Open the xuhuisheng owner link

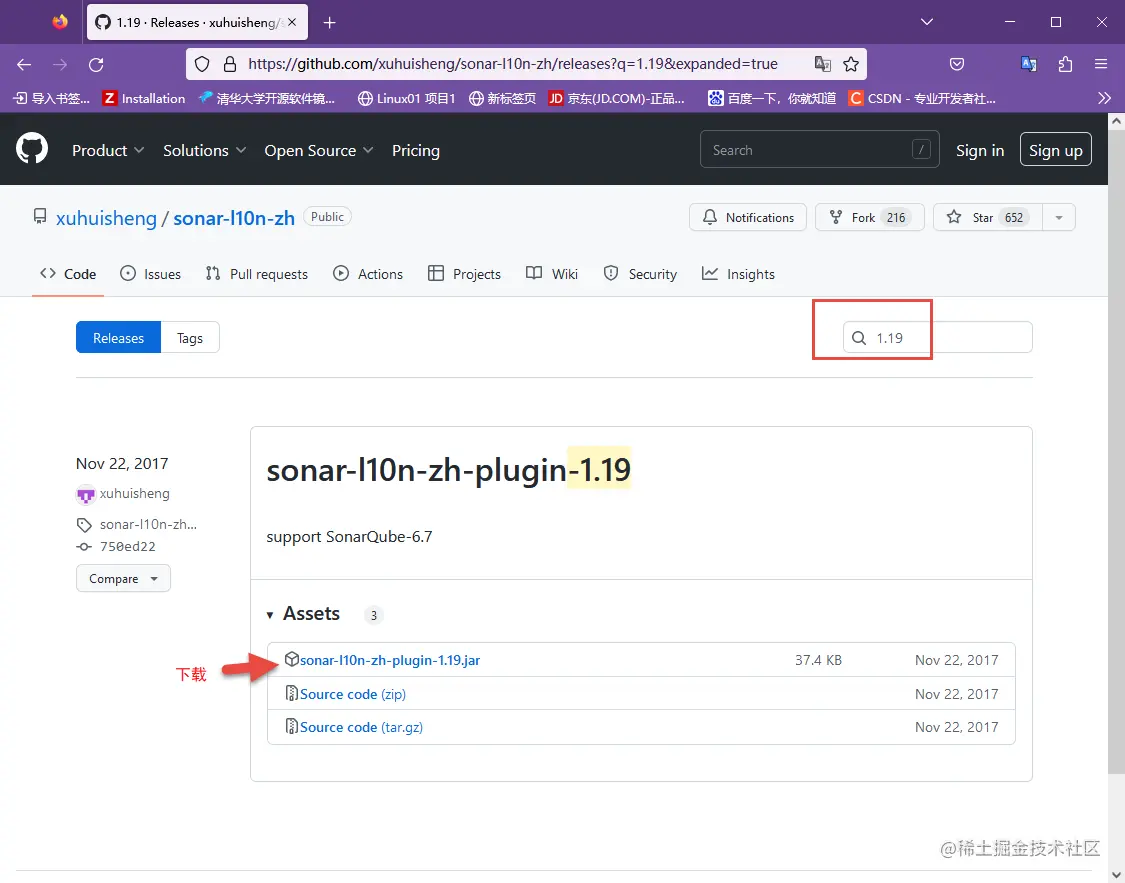tap(106, 218)
